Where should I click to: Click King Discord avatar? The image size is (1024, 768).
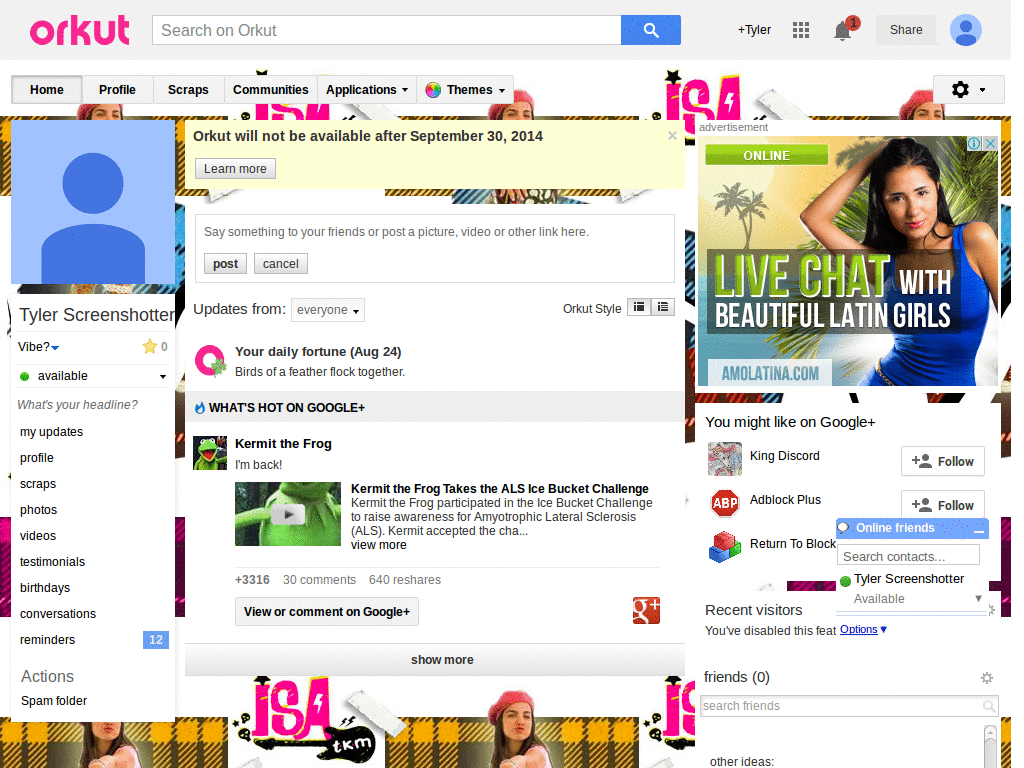725,458
